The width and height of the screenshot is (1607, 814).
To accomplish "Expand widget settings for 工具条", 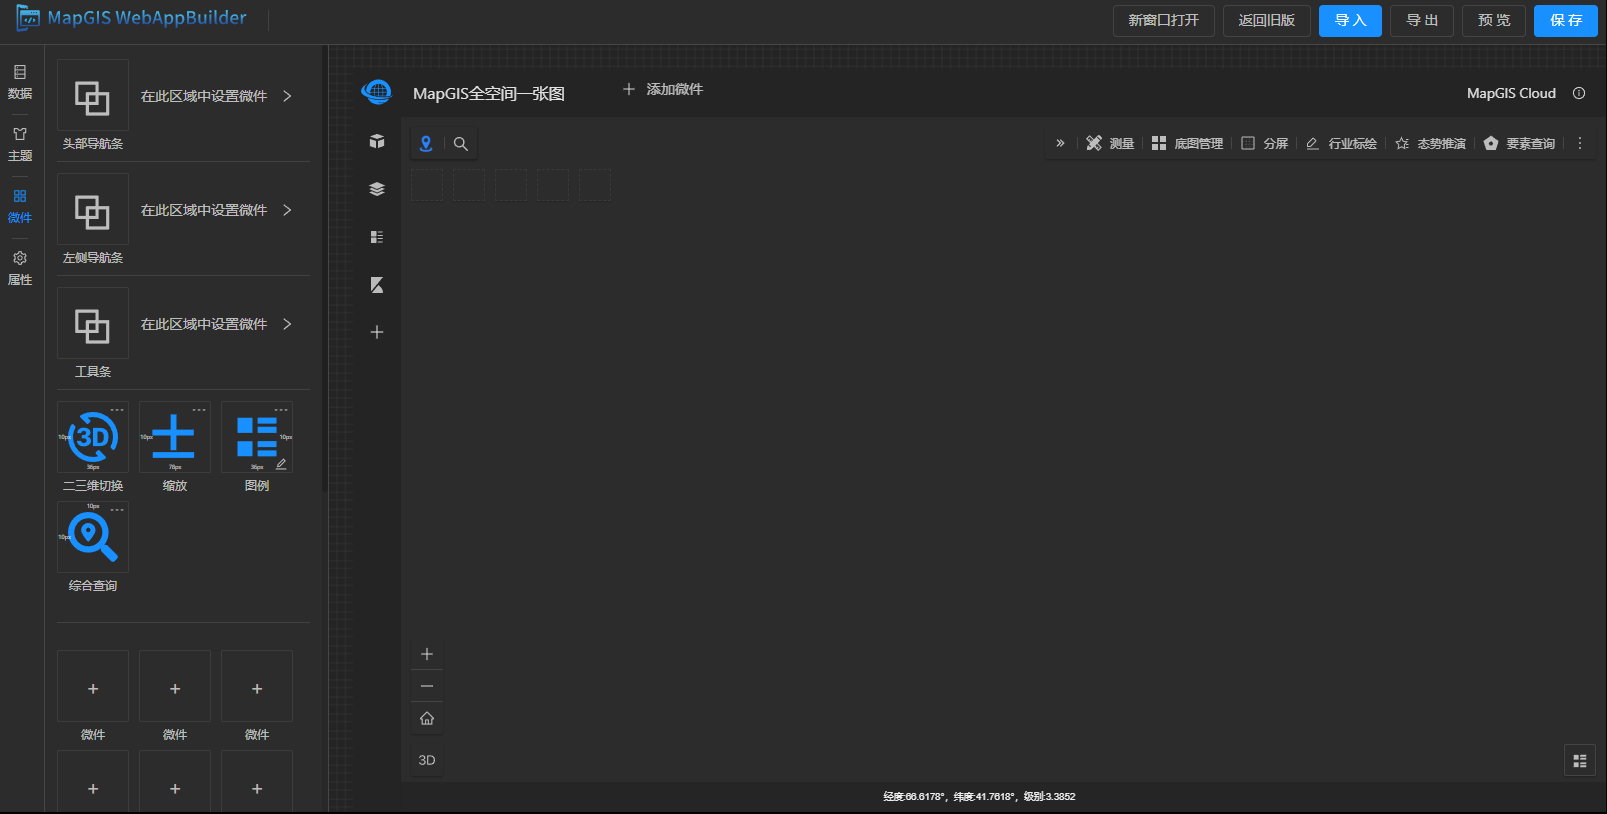I will [x=287, y=324].
